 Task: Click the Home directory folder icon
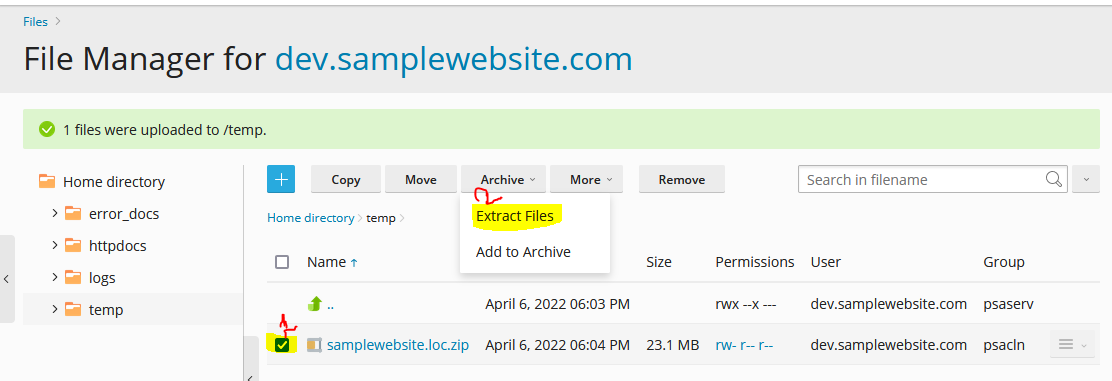47,182
